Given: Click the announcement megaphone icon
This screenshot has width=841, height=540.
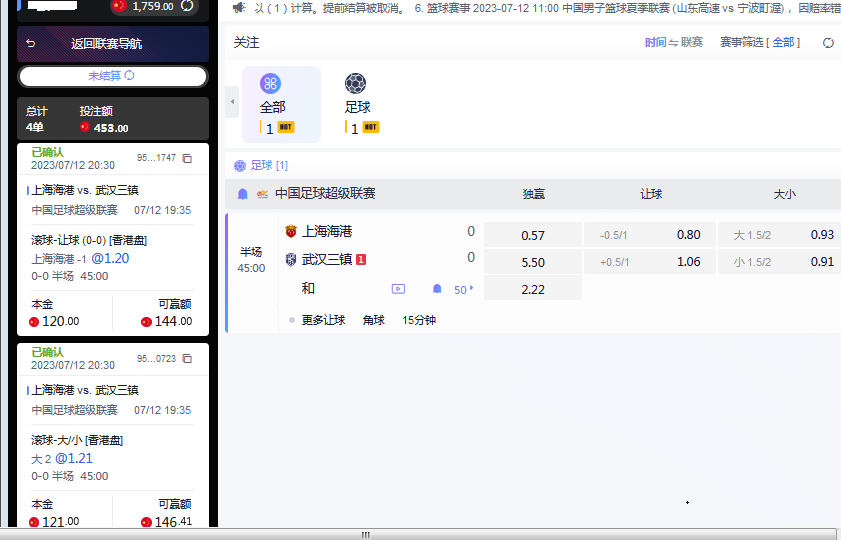Looking at the screenshot, I should (x=239, y=8).
